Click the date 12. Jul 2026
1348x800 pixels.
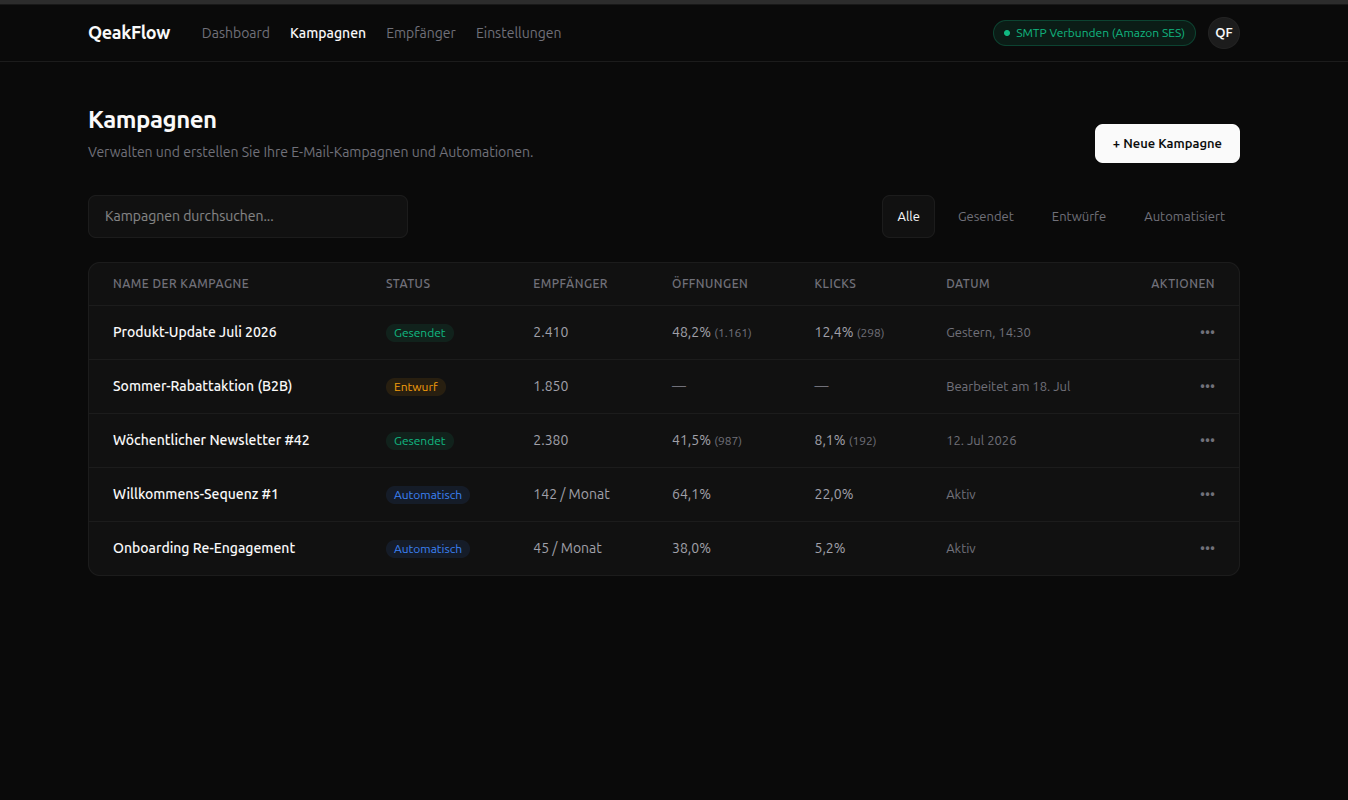(x=981, y=441)
